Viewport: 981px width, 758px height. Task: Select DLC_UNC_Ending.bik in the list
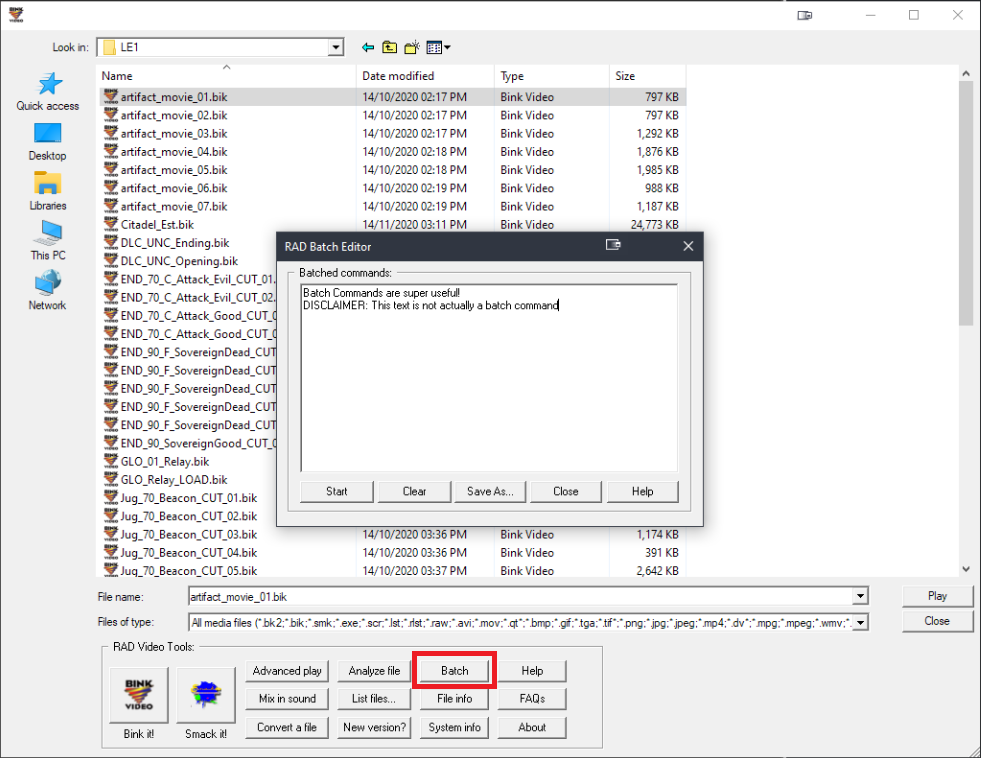175,243
